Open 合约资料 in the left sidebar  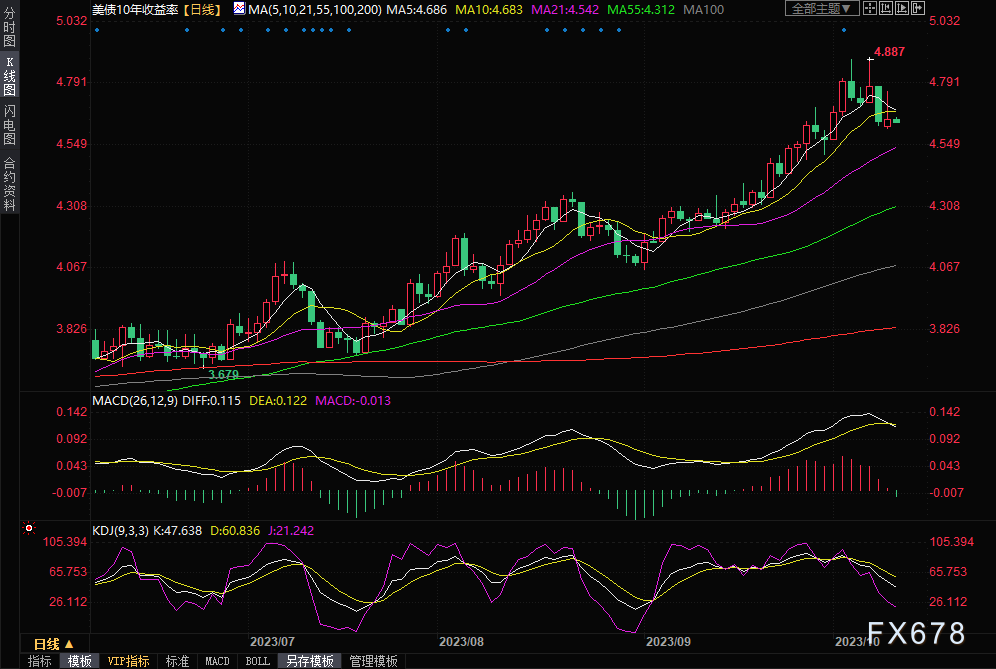click(10, 184)
